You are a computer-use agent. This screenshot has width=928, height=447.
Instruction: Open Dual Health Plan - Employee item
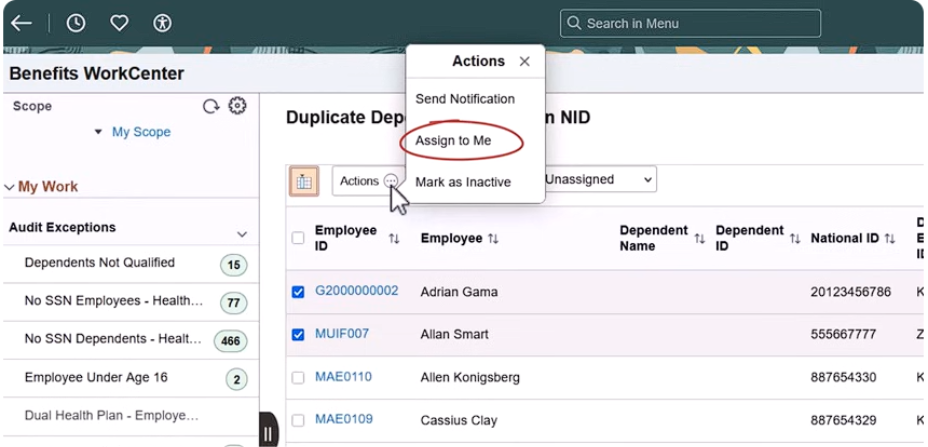(111, 416)
